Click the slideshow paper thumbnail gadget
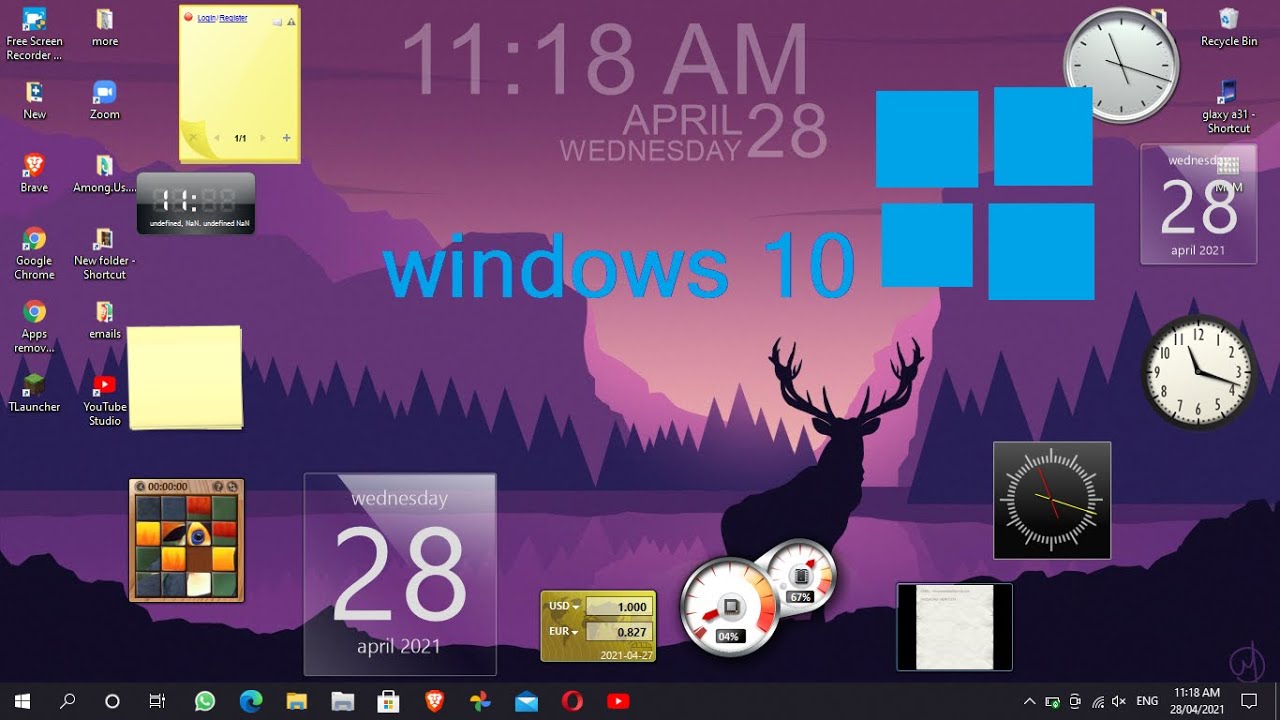 click(x=955, y=627)
